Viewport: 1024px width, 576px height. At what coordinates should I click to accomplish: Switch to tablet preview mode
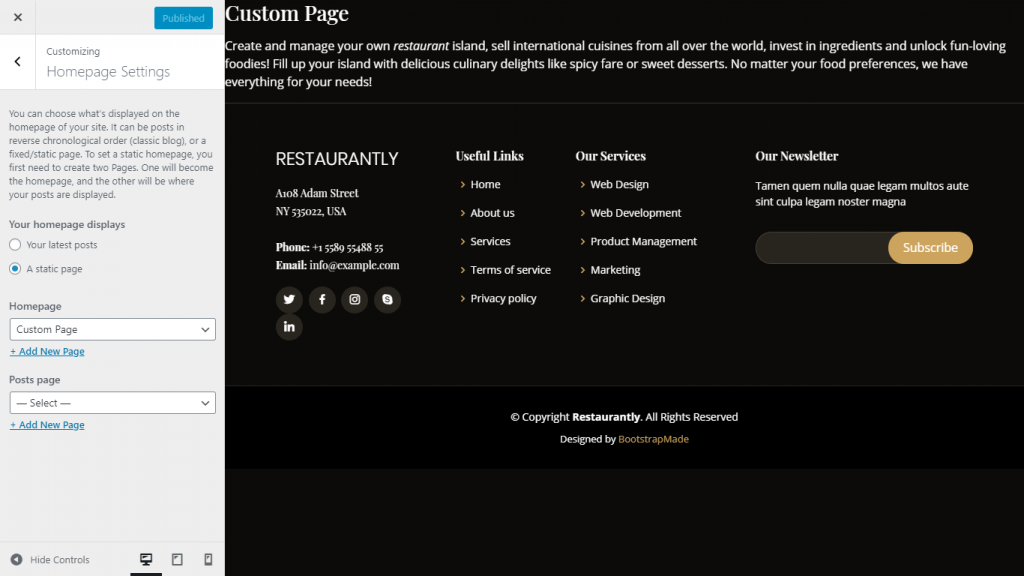coord(177,560)
